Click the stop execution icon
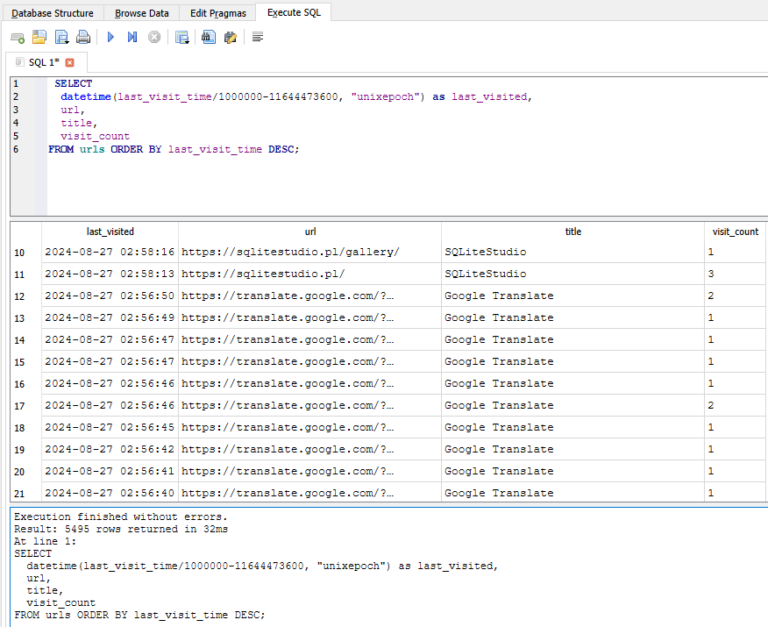Screen dimensions: 768x627 (x=154, y=37)
